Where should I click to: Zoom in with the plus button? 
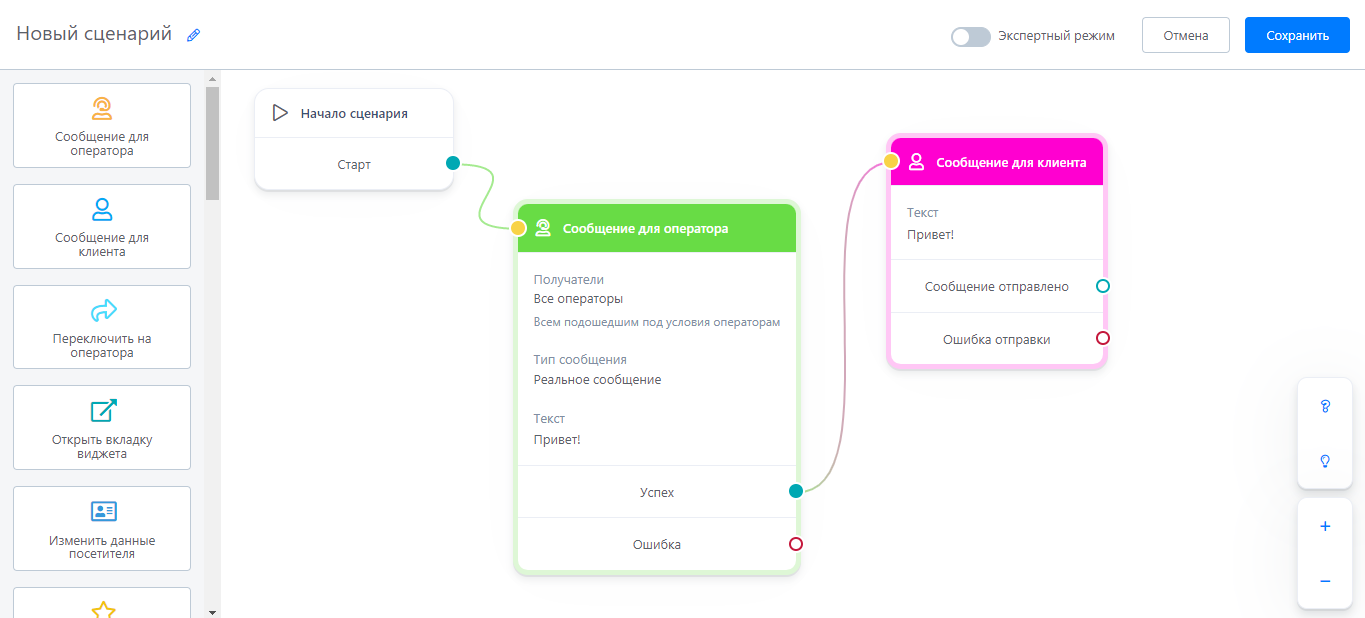click(x=1325, y=526)
